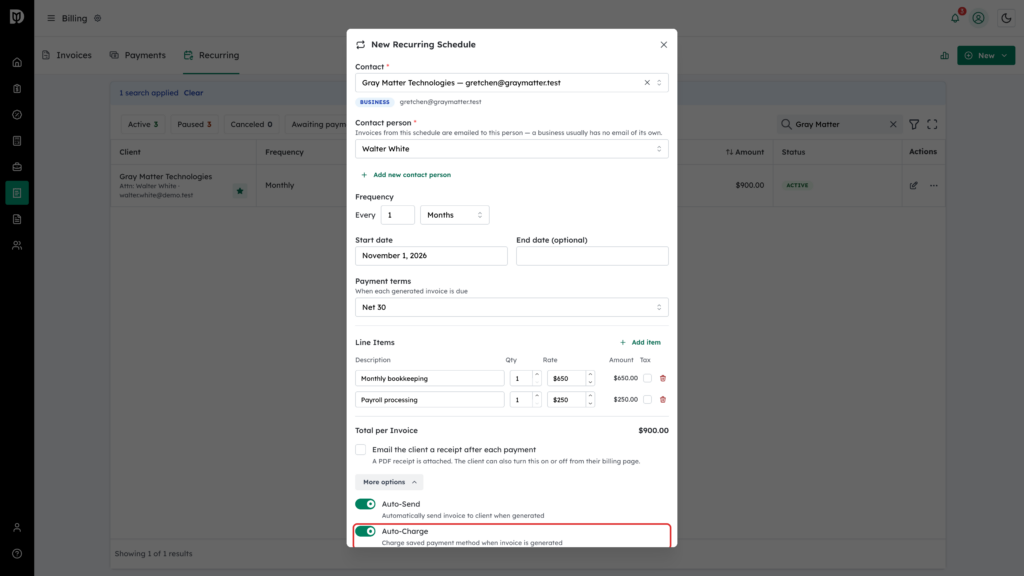Click the app logo in top-left corner
This screenshot has height=576, width=1024.
17,16
